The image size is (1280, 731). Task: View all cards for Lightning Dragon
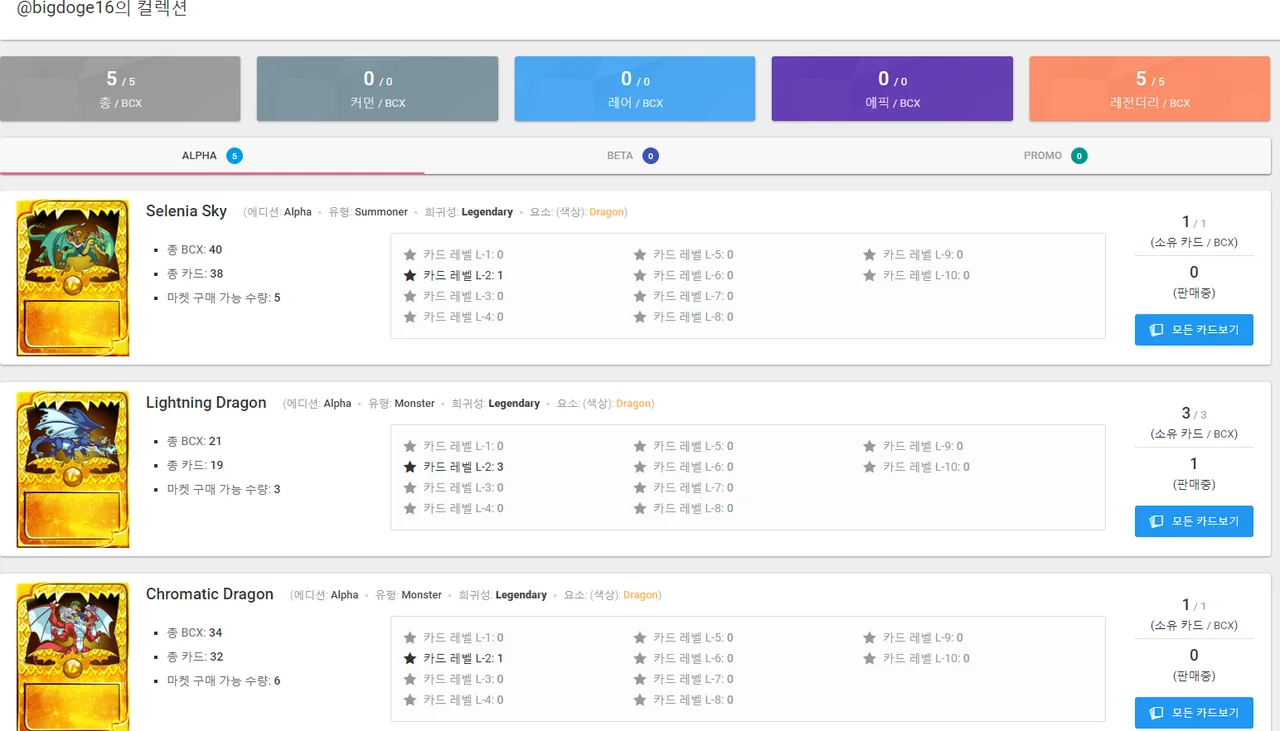click(x=1194, y=521)
